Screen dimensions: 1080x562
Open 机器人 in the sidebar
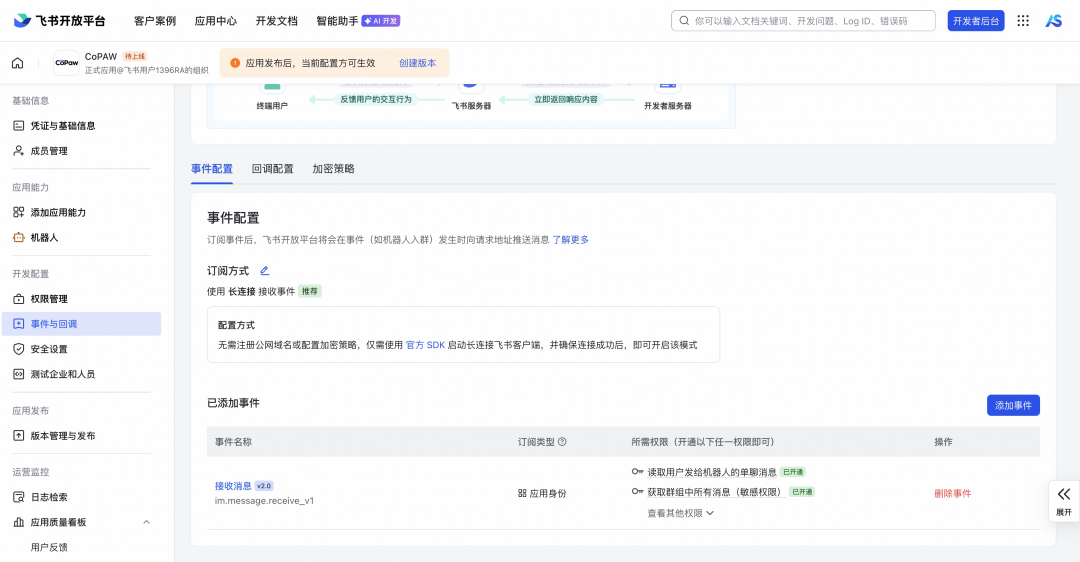[44, 237]
